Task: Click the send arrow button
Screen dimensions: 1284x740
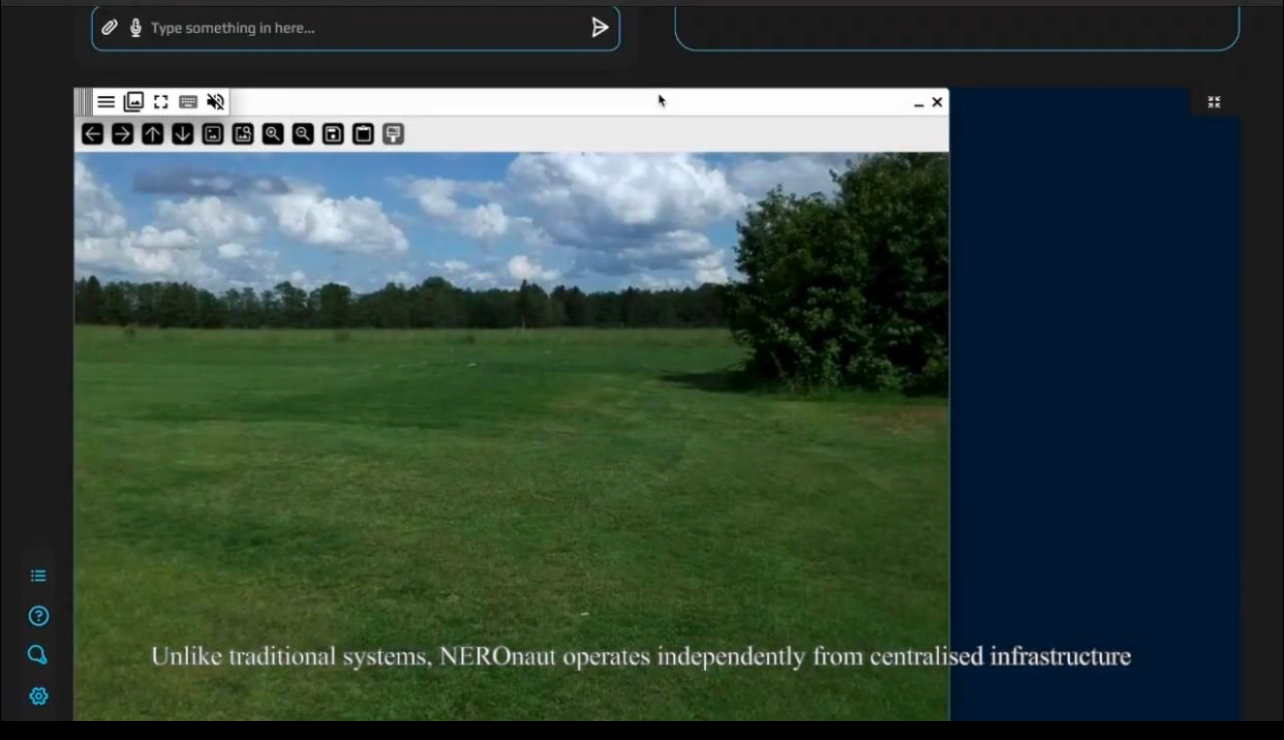Action: click(599, 28)
